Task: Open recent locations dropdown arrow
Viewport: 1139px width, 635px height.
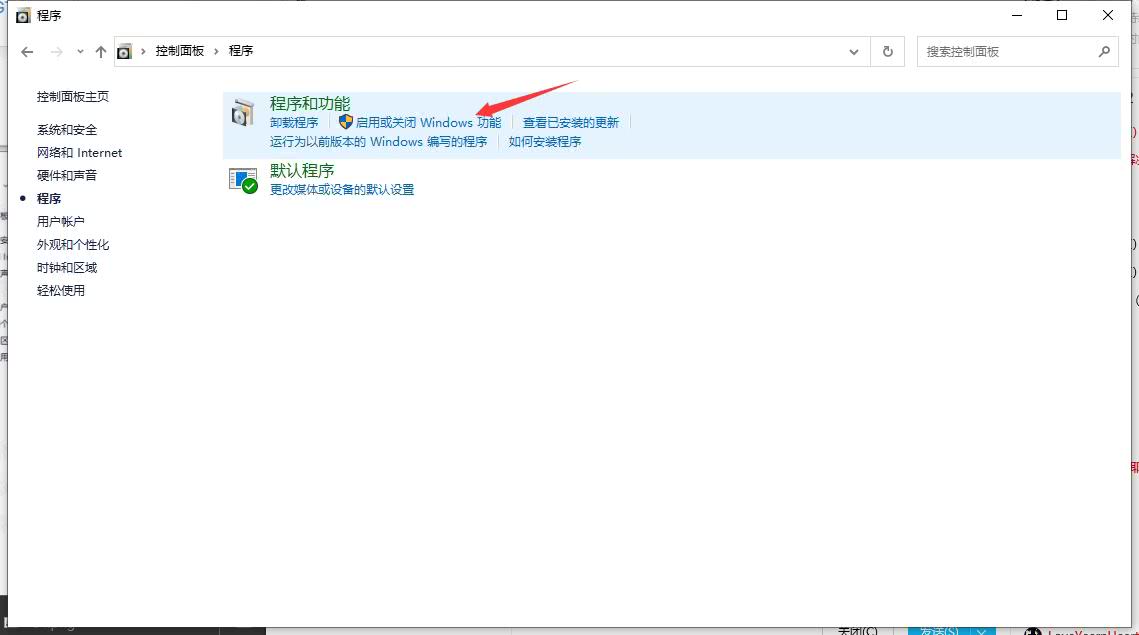Action: pos(80,52)
